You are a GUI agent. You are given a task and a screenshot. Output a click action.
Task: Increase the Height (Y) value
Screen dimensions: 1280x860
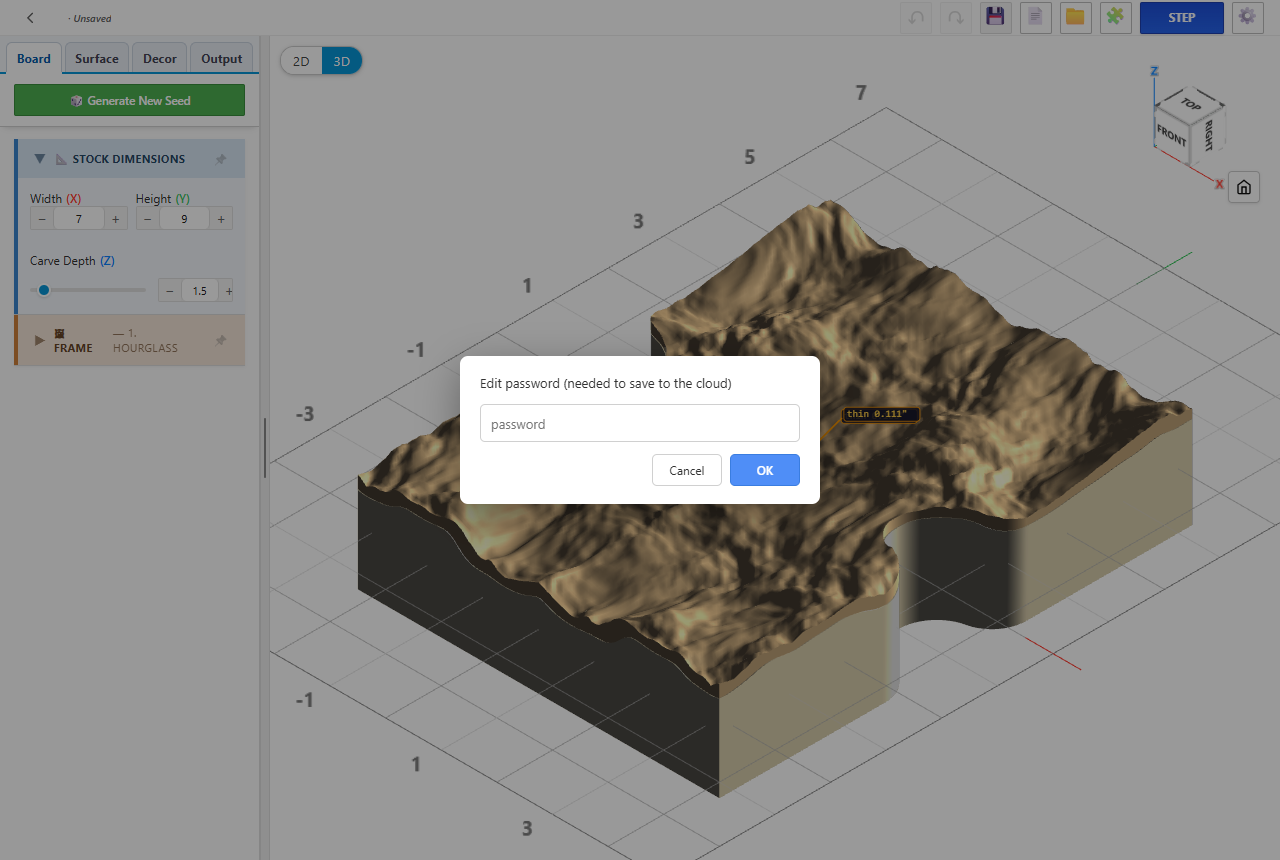[221, 219]
